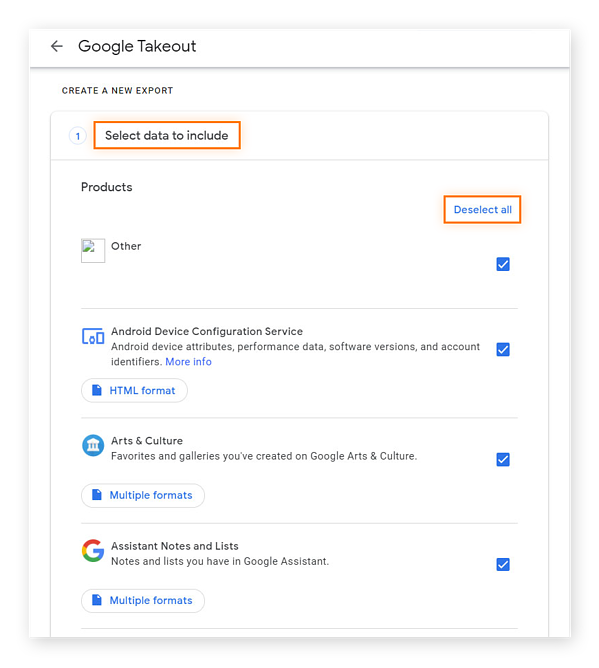Click the Select data to include step heading
Image resolution: width=599 pixels, height=668 pixels.
point(167,135)
